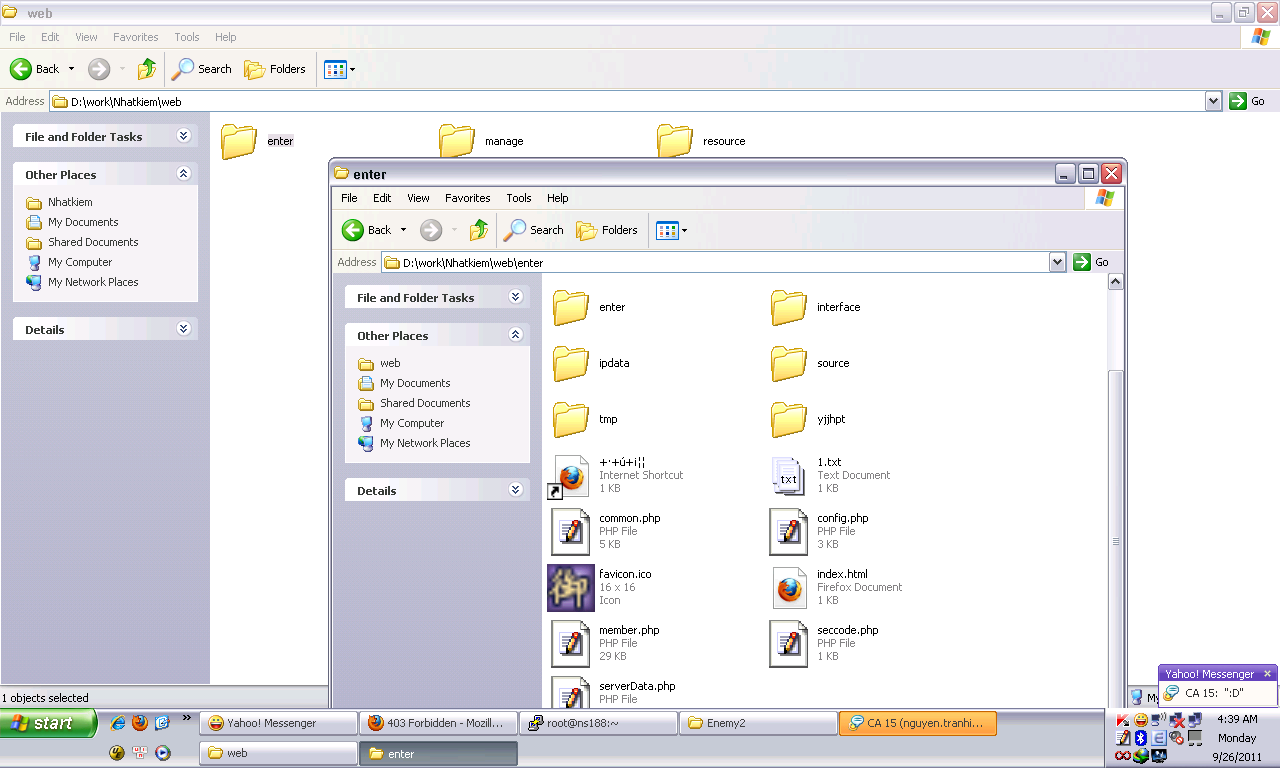1280x768 pixels.
Task: Select the resource folder in web window
Action: tap(675, 141)
